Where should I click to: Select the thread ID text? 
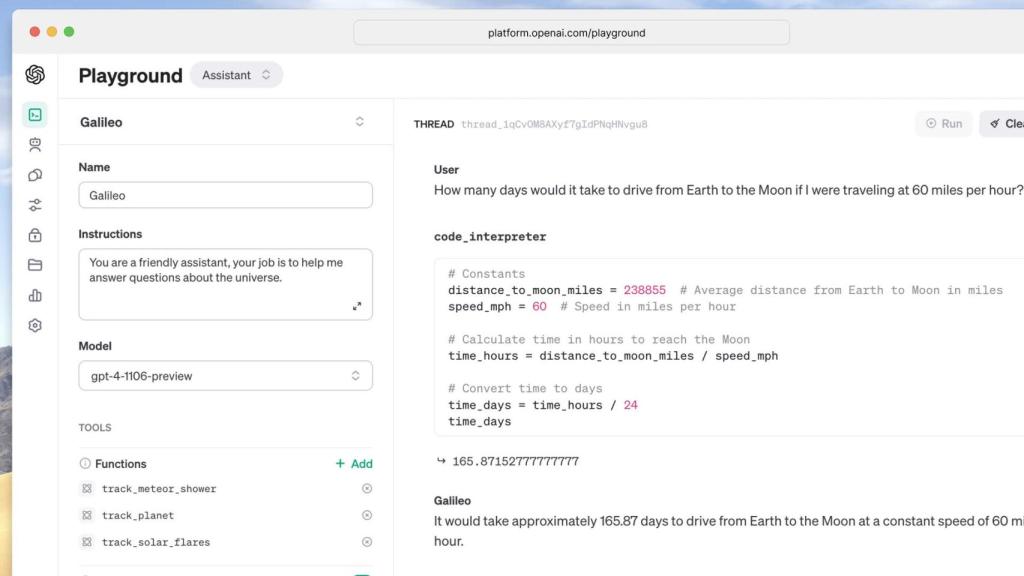[554, 124]
